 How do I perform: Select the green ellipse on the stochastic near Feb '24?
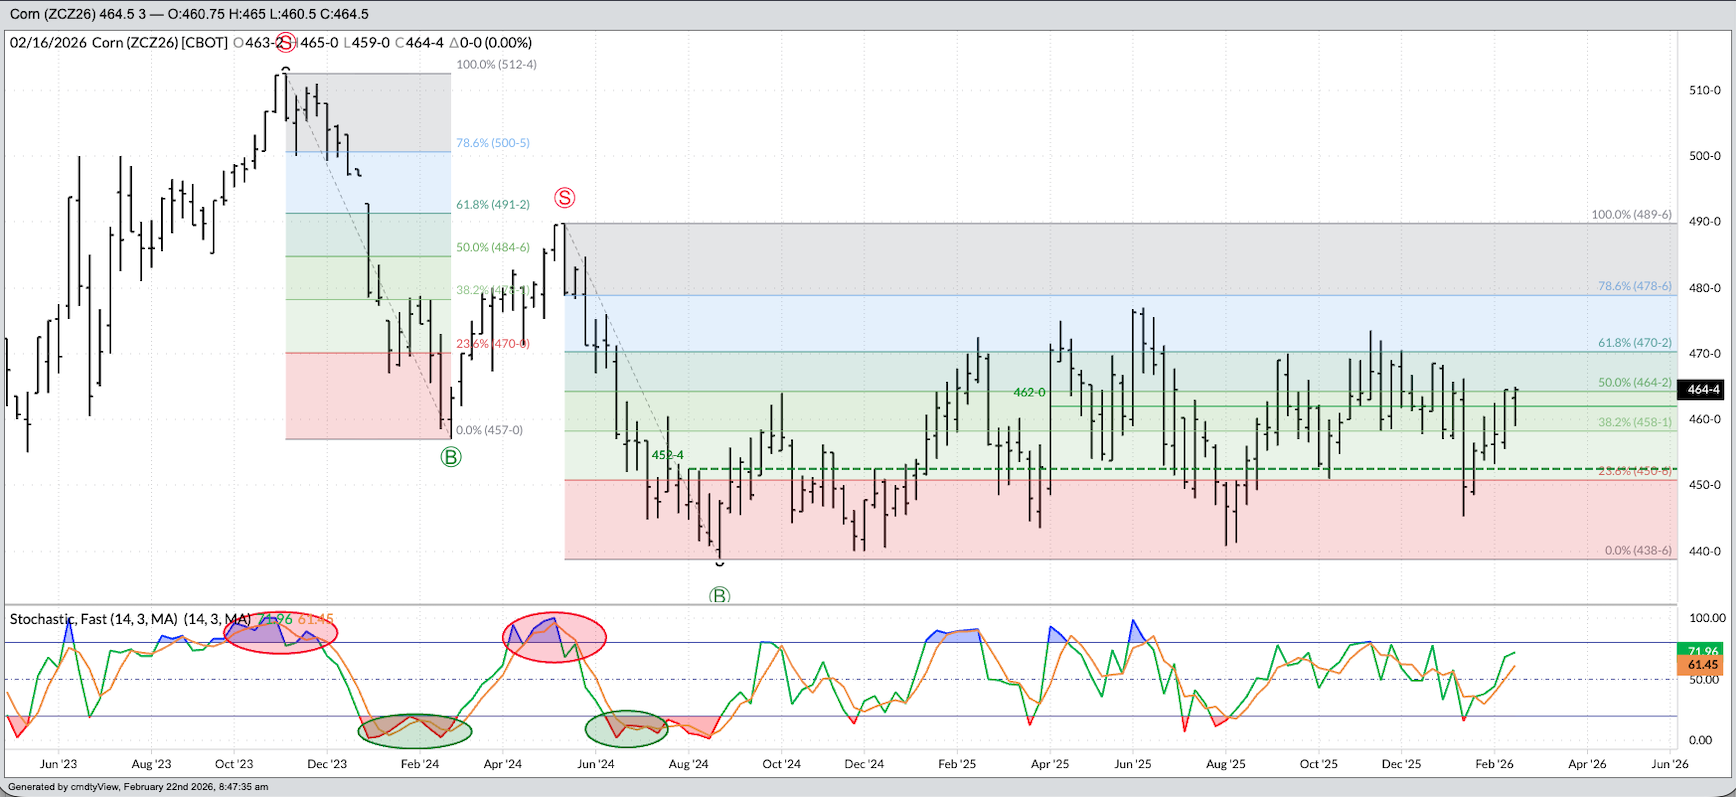[x=415, y=731]
